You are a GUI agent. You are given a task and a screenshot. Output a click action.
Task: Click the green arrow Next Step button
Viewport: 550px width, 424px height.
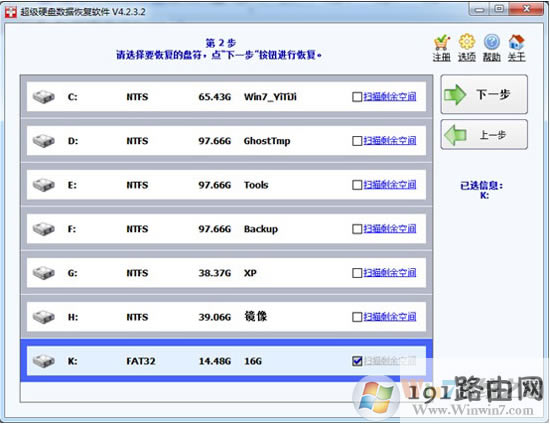coord(484,94)
